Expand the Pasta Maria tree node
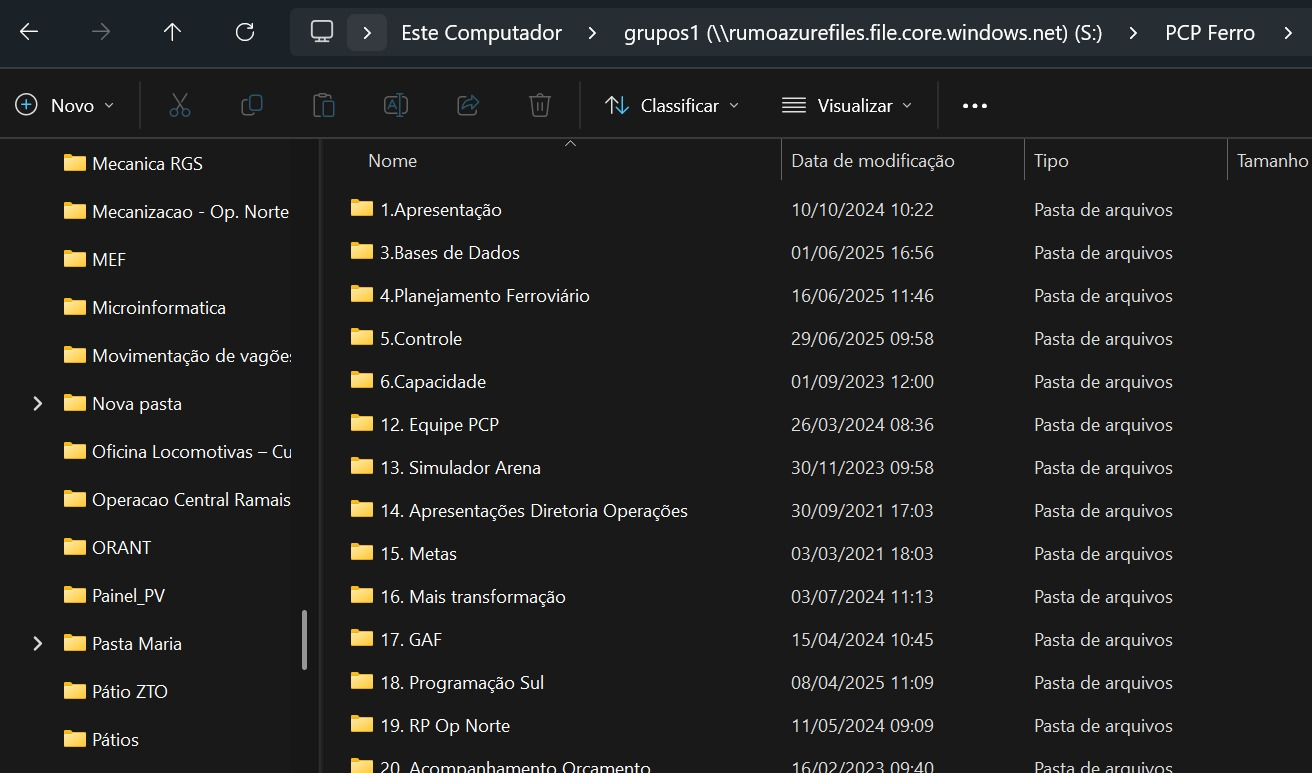The image size is (1312, 773). 38,644
